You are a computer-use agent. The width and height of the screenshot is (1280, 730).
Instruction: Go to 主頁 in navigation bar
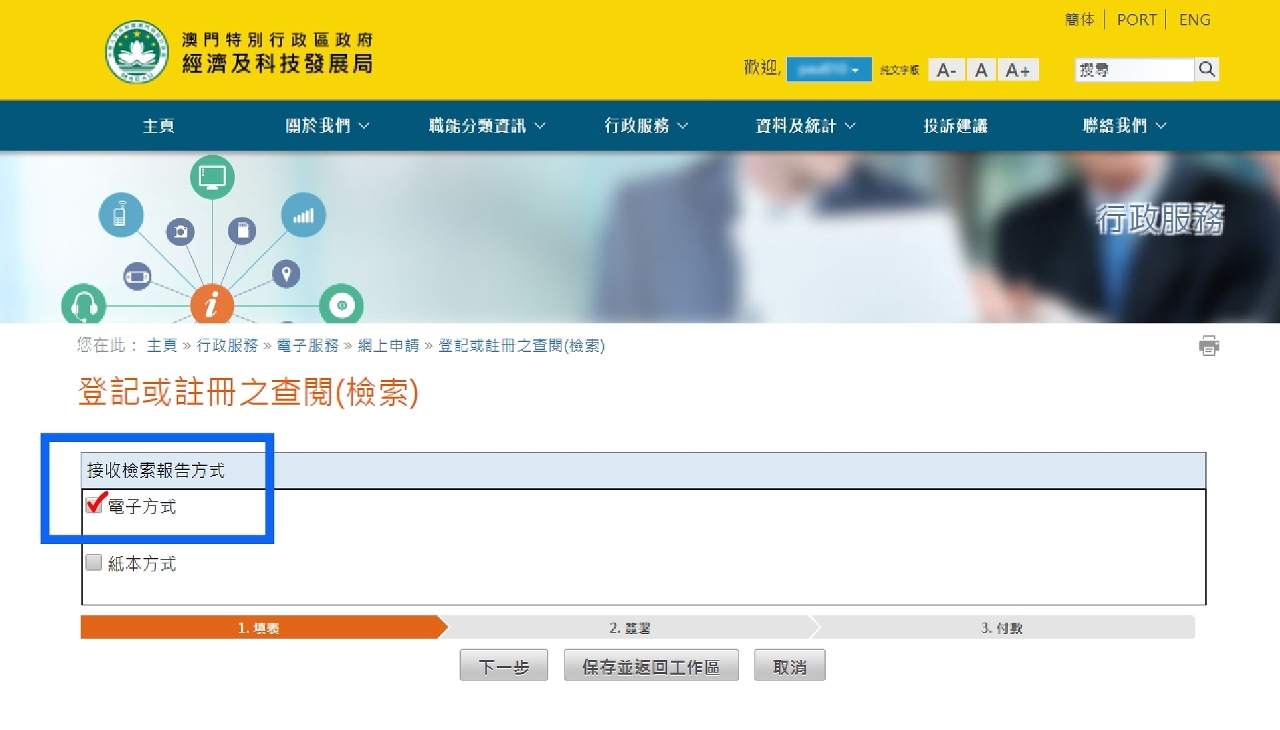159,126
